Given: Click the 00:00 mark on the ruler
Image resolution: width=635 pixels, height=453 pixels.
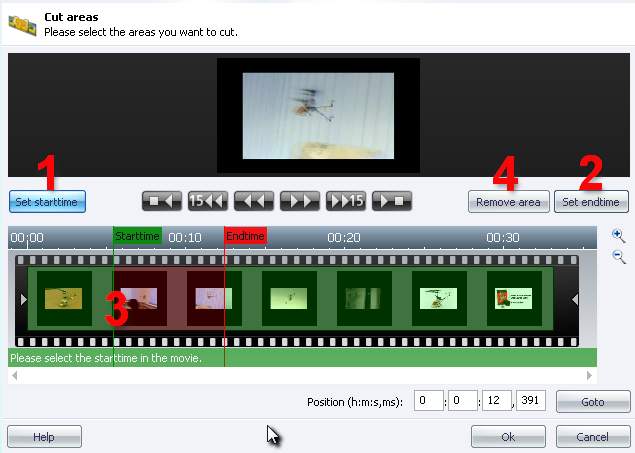Looking at the screenshot, I should coord(27,237).
